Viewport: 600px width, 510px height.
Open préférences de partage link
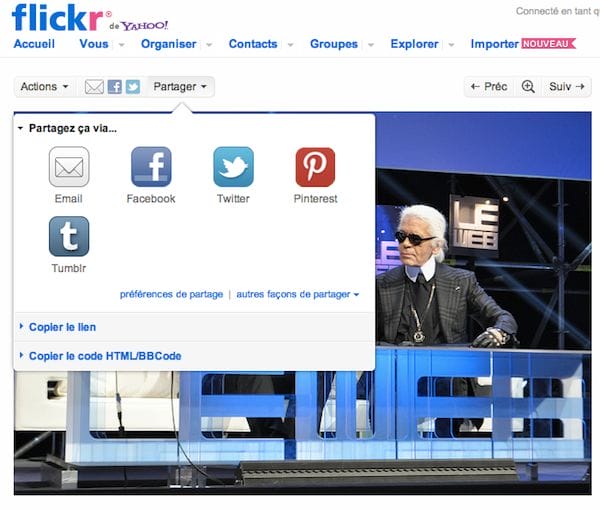(171, 294)
